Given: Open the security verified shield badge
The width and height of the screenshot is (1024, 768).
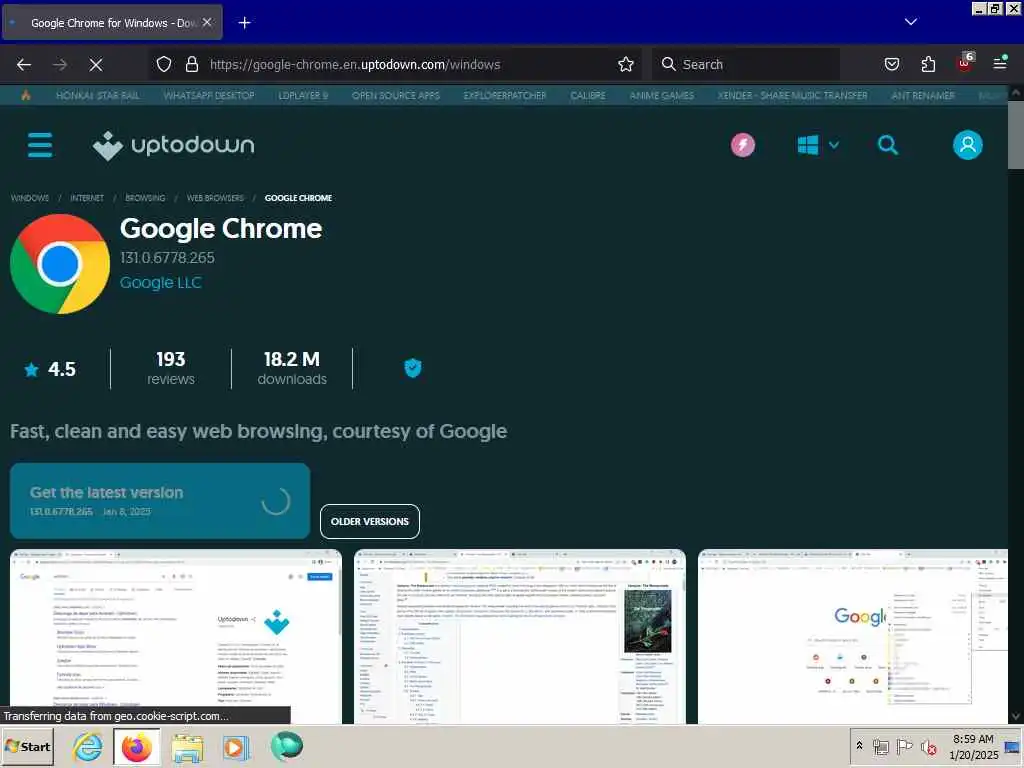Looking at the screenshot, I should click(x=413, y=368).
